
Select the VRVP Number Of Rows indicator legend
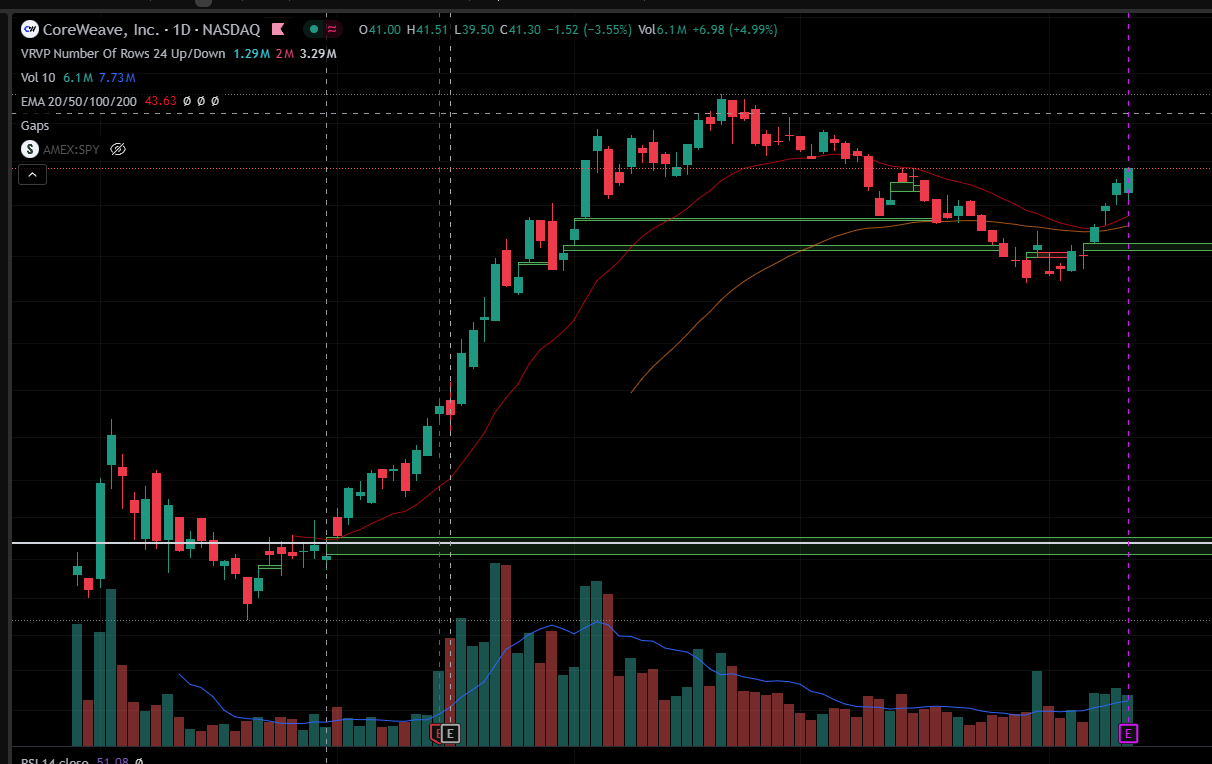[123, 54]
